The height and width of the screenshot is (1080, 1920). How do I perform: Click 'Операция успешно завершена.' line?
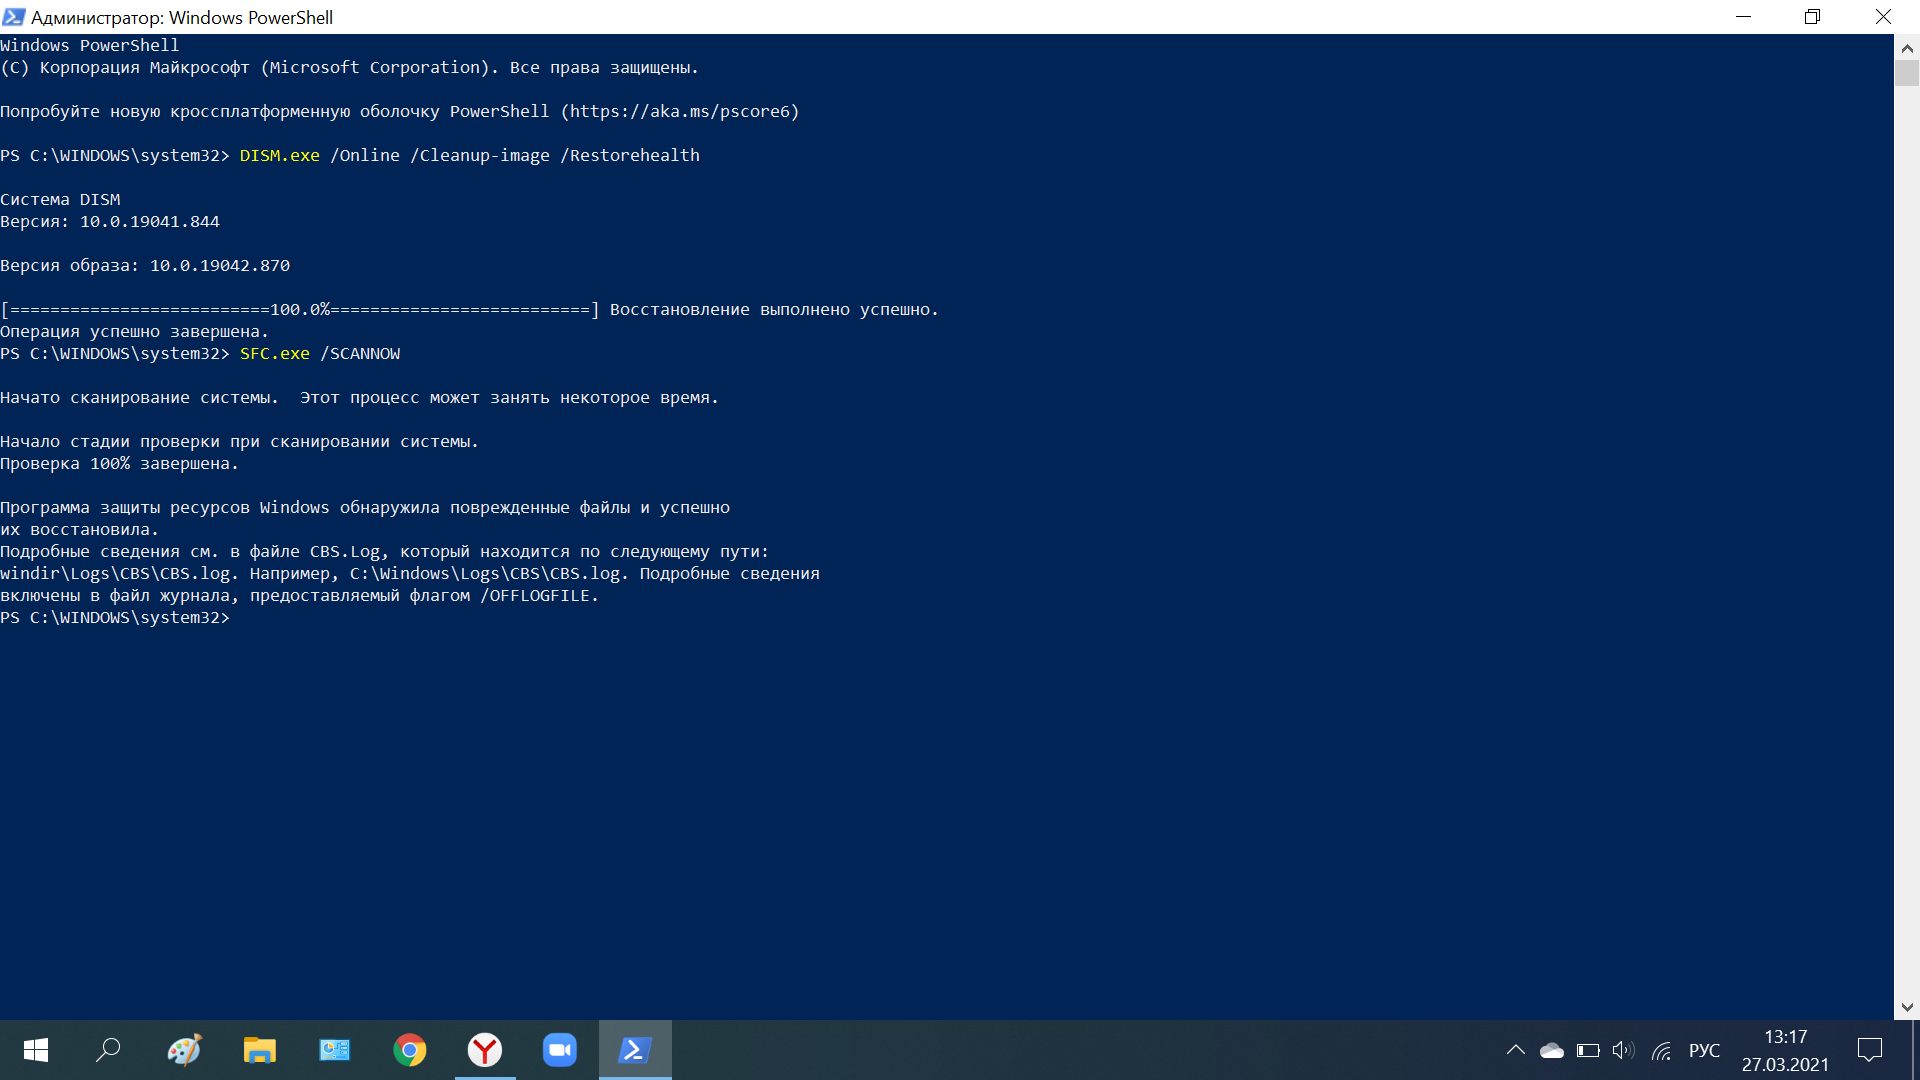tap(134, 331)
